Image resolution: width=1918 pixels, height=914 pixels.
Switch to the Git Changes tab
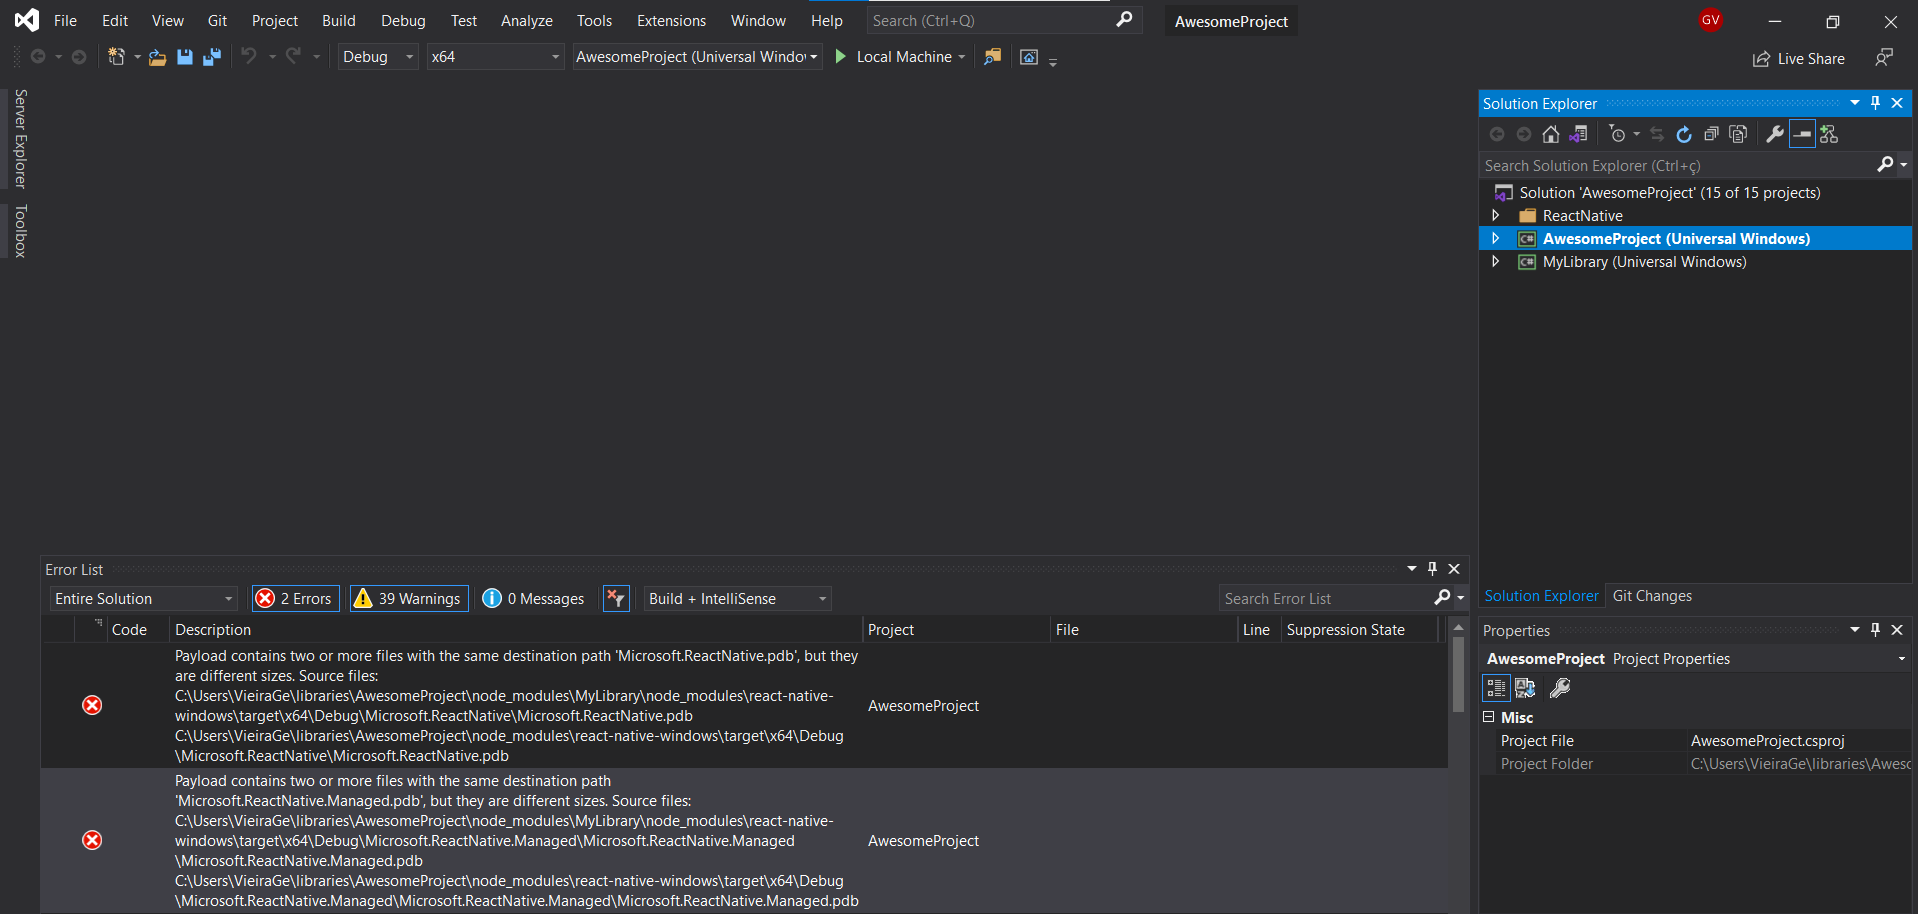tap(1652, 595)
